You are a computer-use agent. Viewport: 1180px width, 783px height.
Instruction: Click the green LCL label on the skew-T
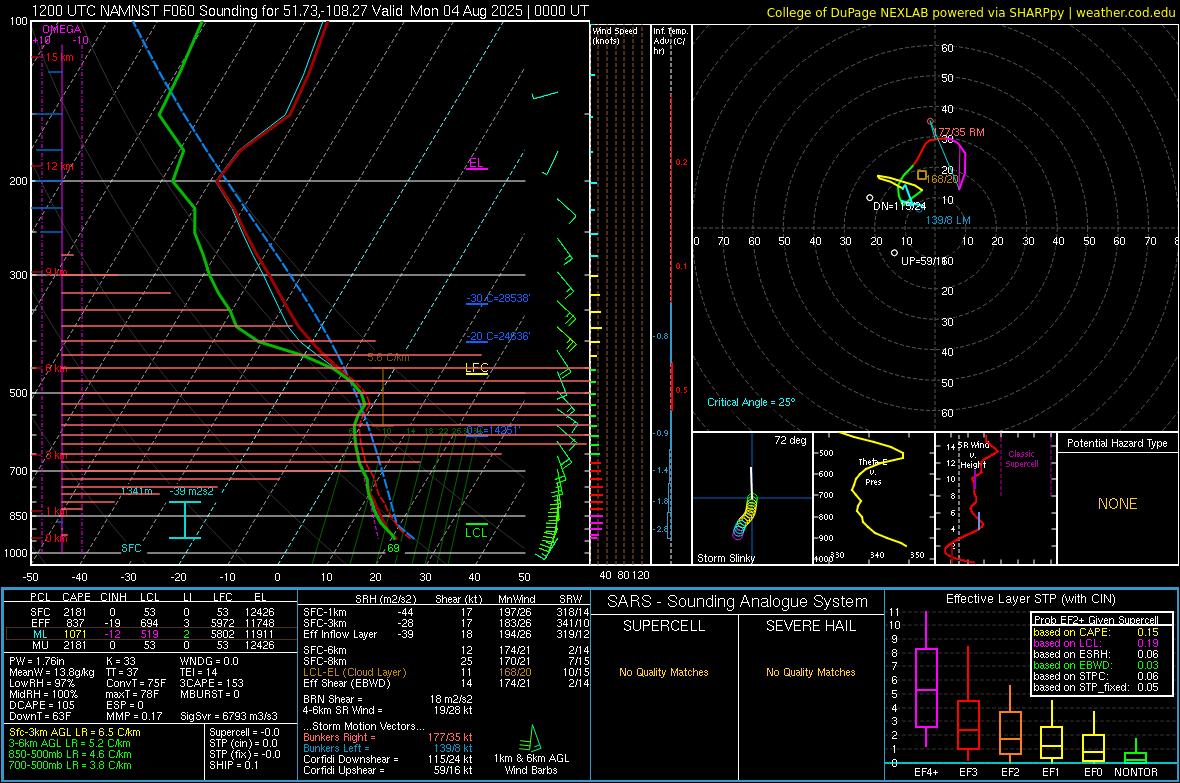pyautogui.click(x=476, y=532)
